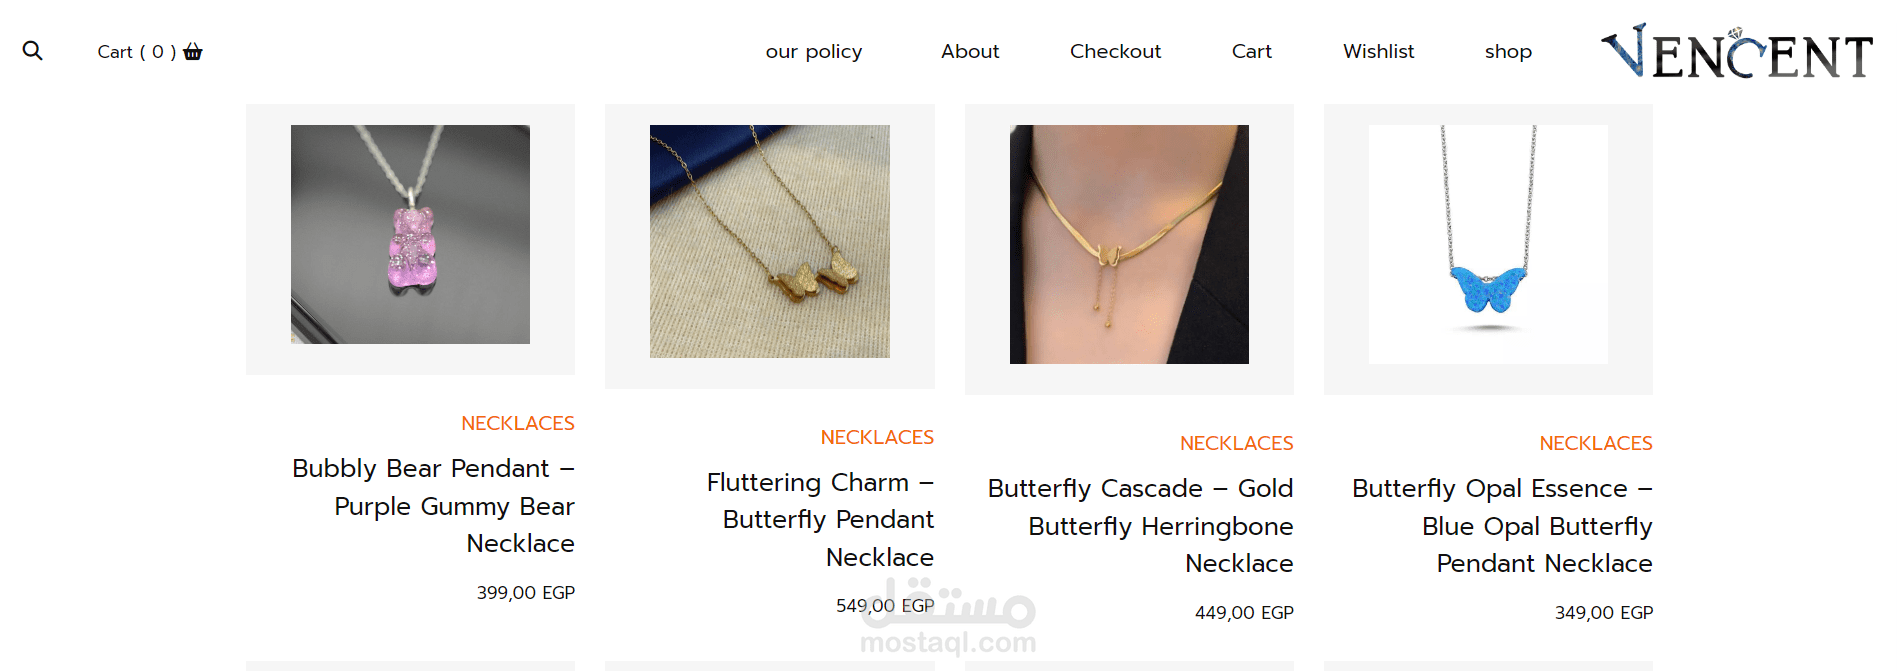Open the Fluttering Charm butterfly pendant photo
This screenshot has width=1897, height=671.
click(769, 241)
